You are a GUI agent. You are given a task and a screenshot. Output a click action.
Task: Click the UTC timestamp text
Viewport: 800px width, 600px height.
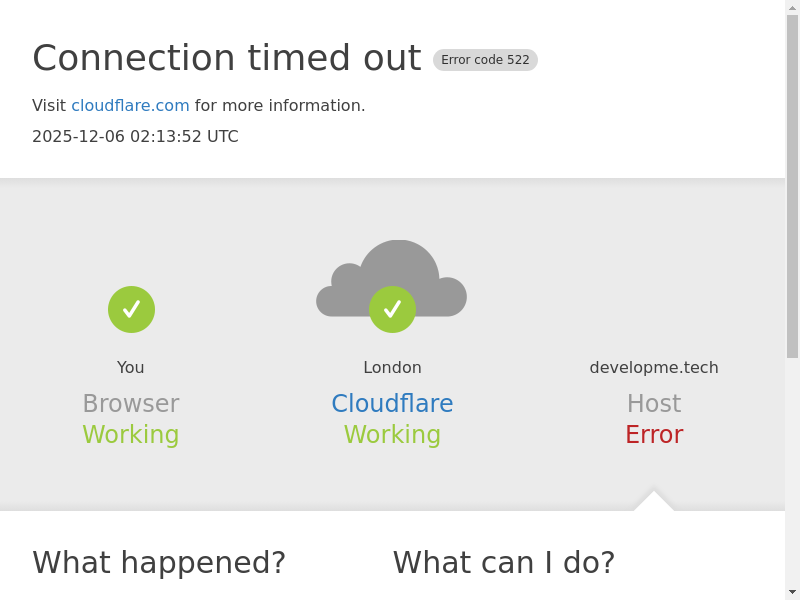pos(135,137)
